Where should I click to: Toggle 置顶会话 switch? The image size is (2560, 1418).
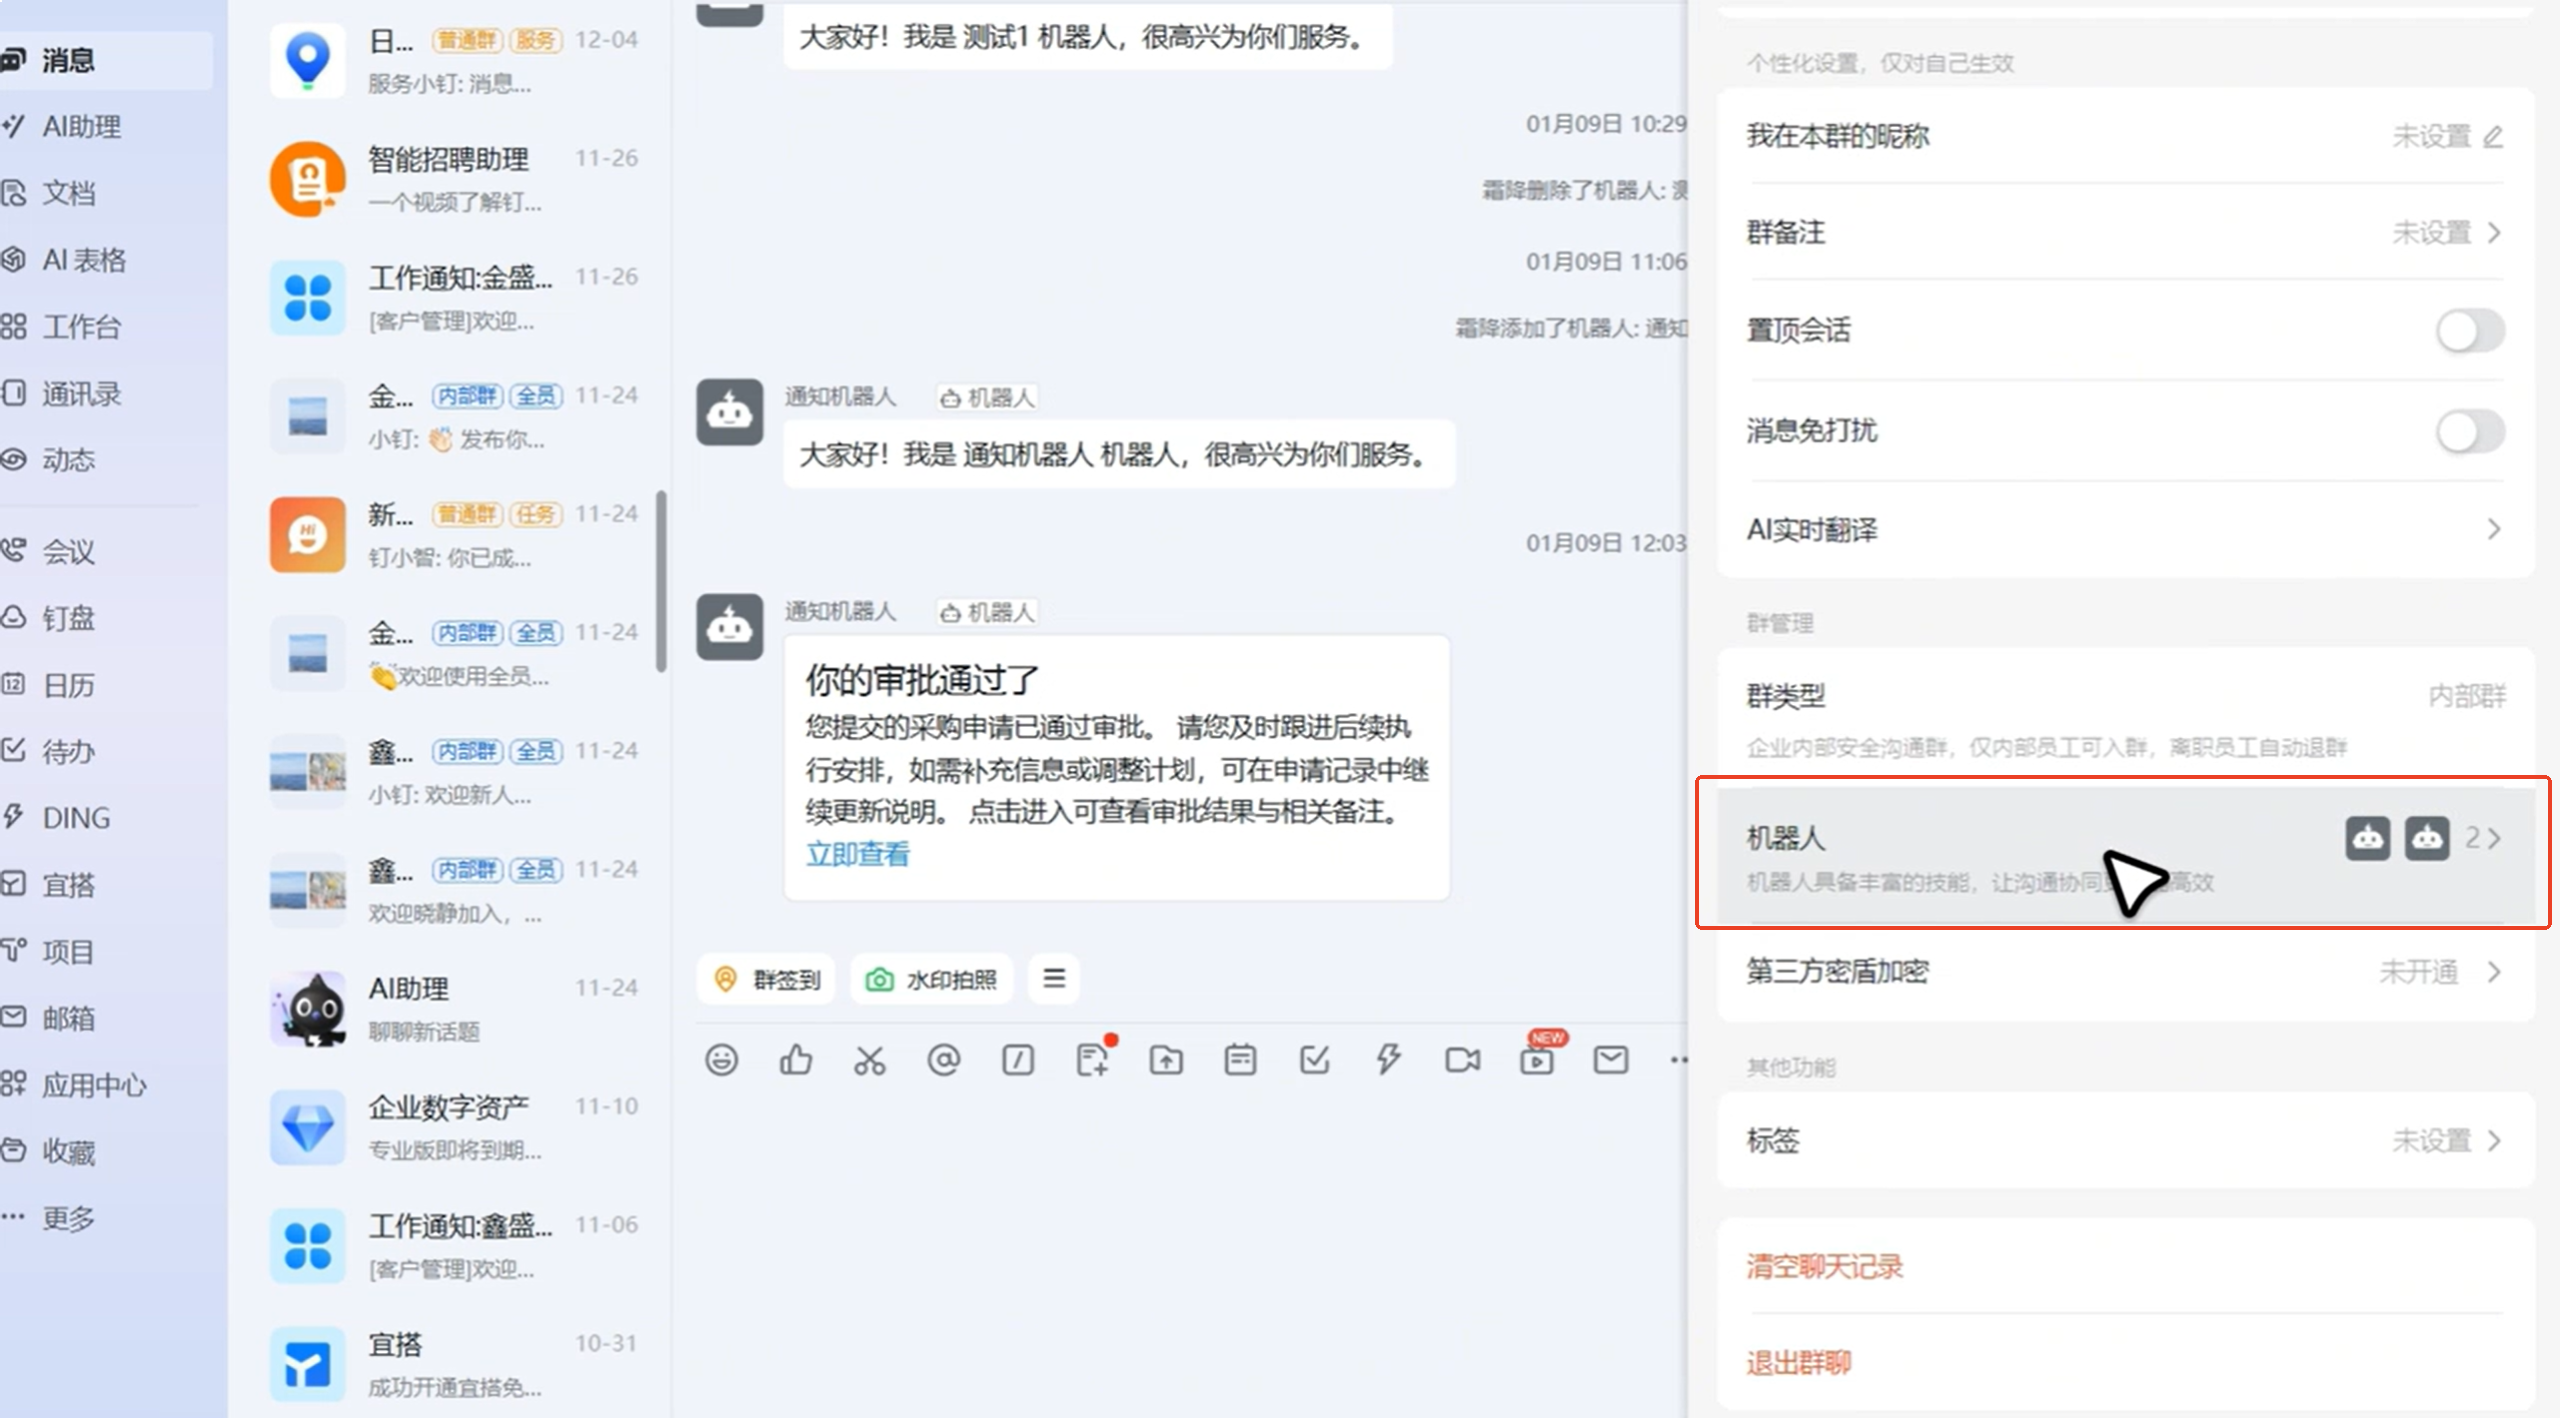(2470, 331)
